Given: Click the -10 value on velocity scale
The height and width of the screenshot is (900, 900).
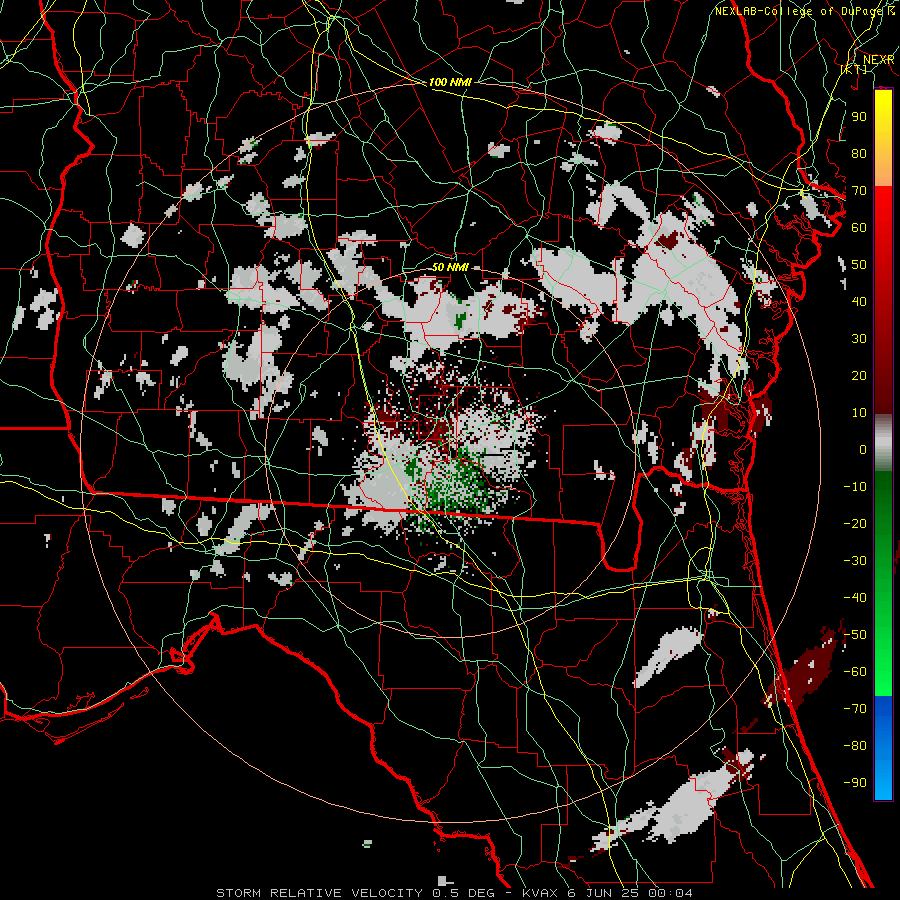Looking at the screenshot, I should (855, 487).
